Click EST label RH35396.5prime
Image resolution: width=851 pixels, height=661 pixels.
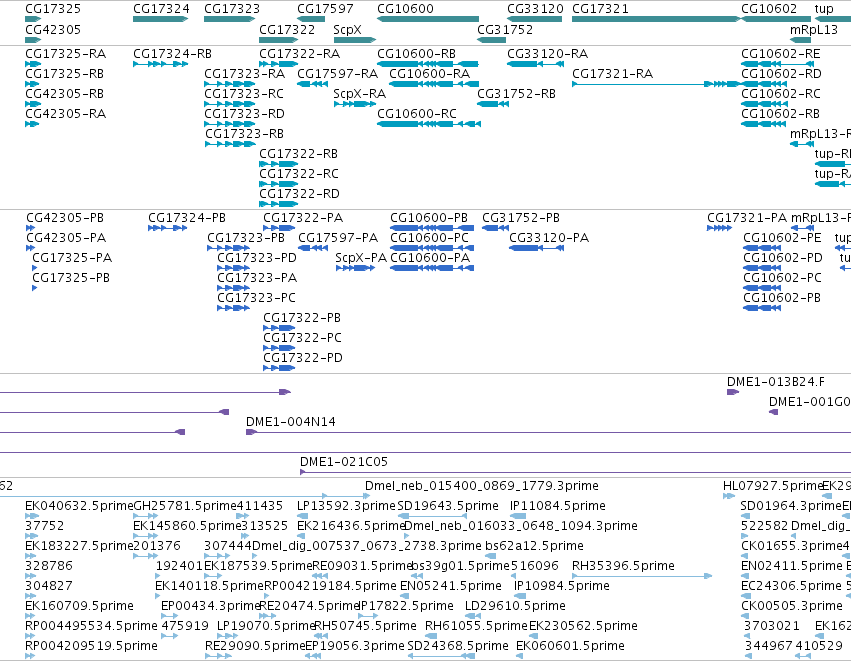click(624, 566)
